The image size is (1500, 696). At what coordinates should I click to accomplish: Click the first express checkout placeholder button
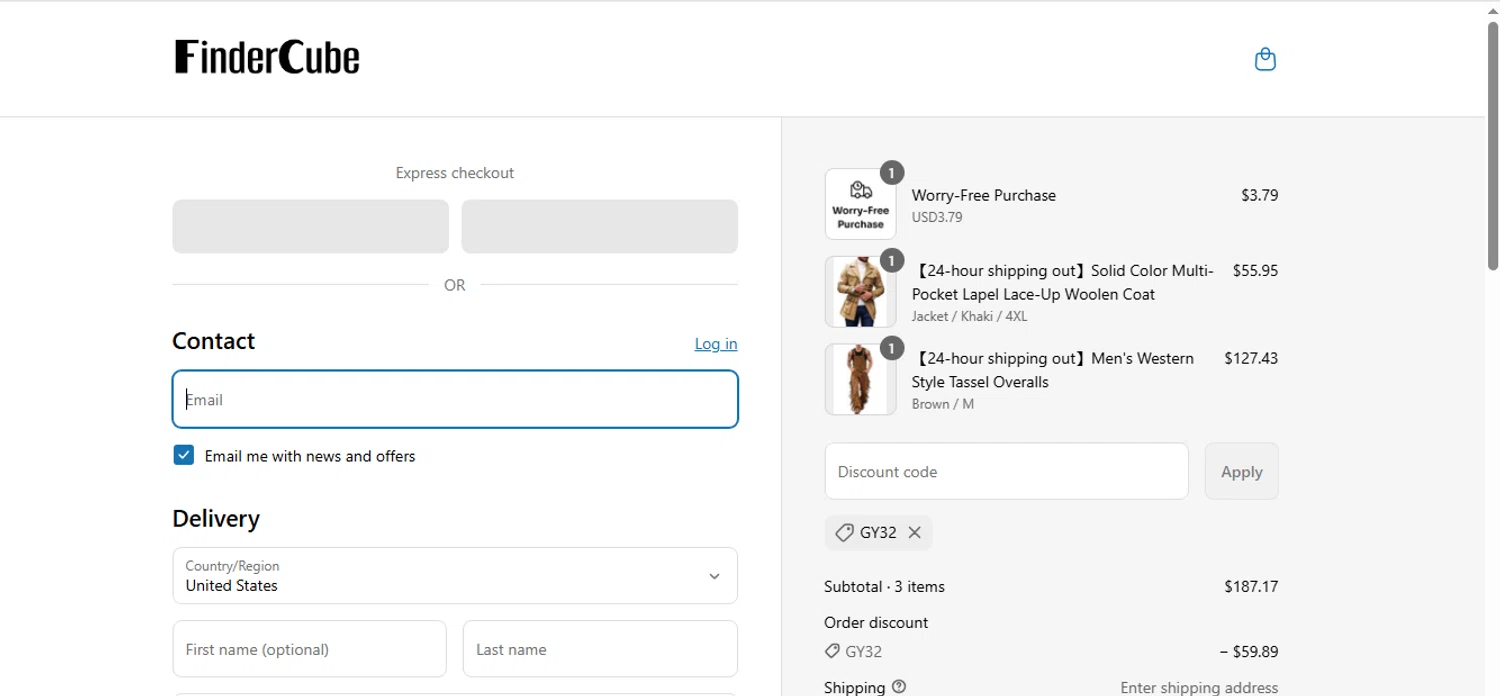point(310,226)
